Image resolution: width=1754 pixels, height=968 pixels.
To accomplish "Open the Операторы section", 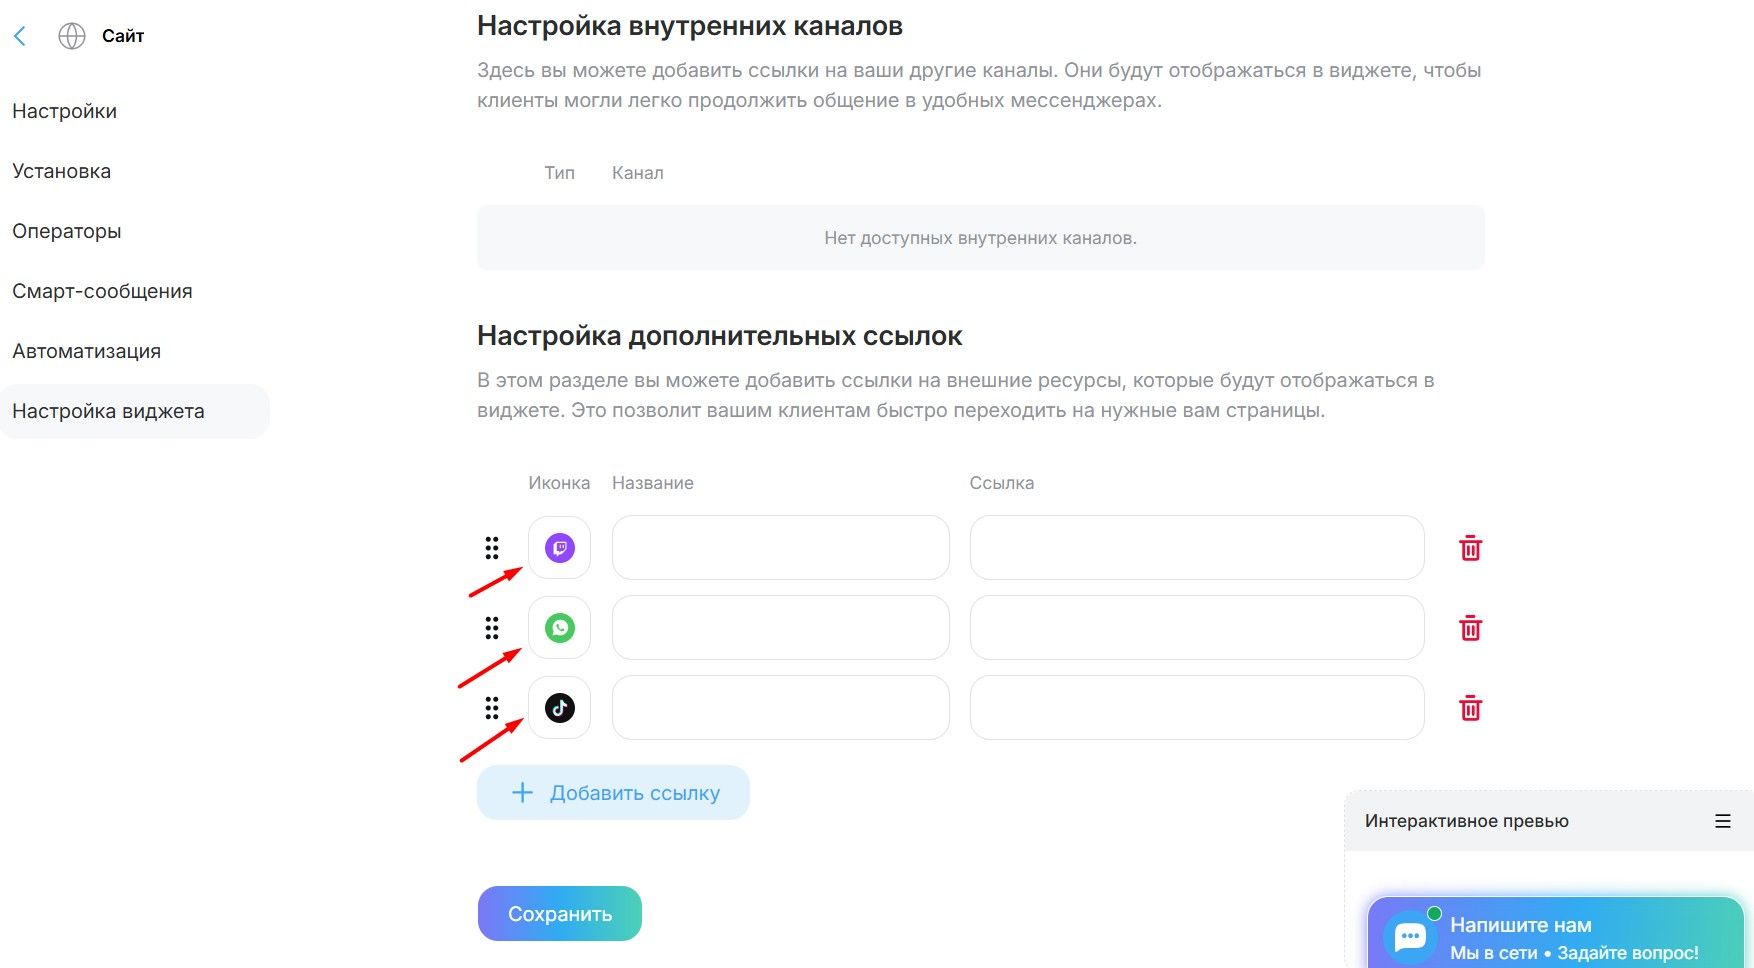I will [x=67, y=231].
